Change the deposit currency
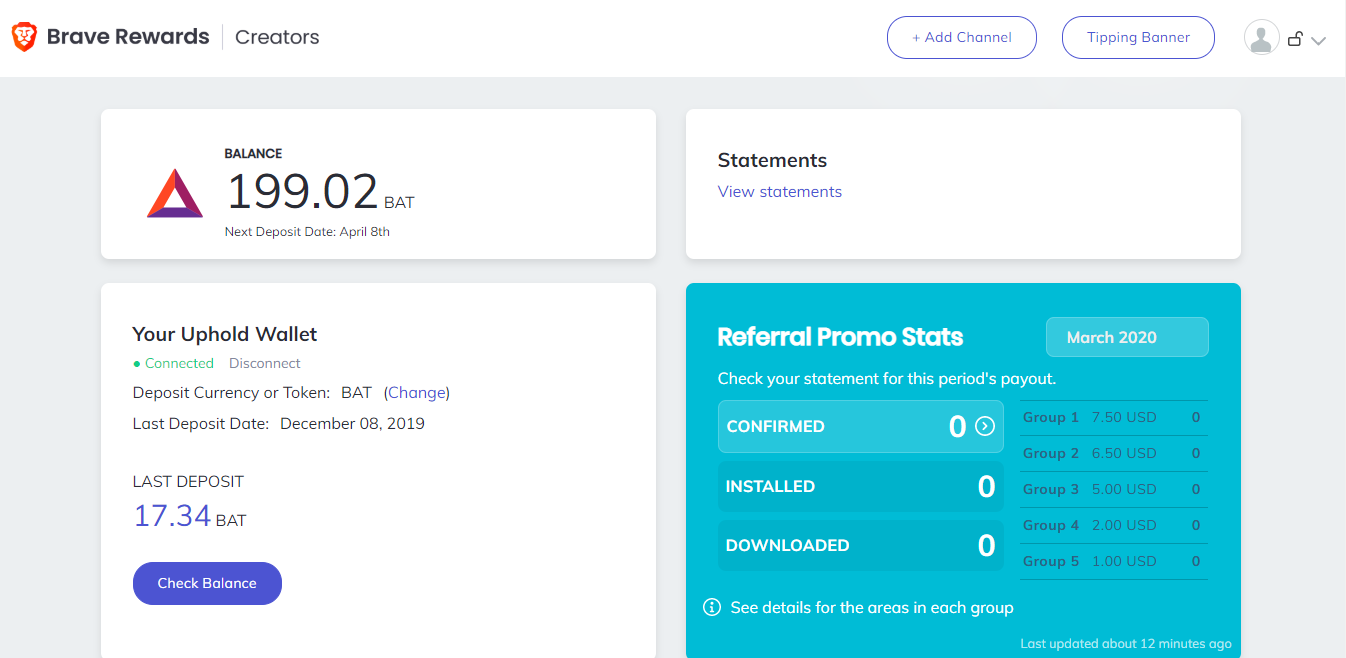This screenshot has width=1346, height=658. click(x=417, y=393)
